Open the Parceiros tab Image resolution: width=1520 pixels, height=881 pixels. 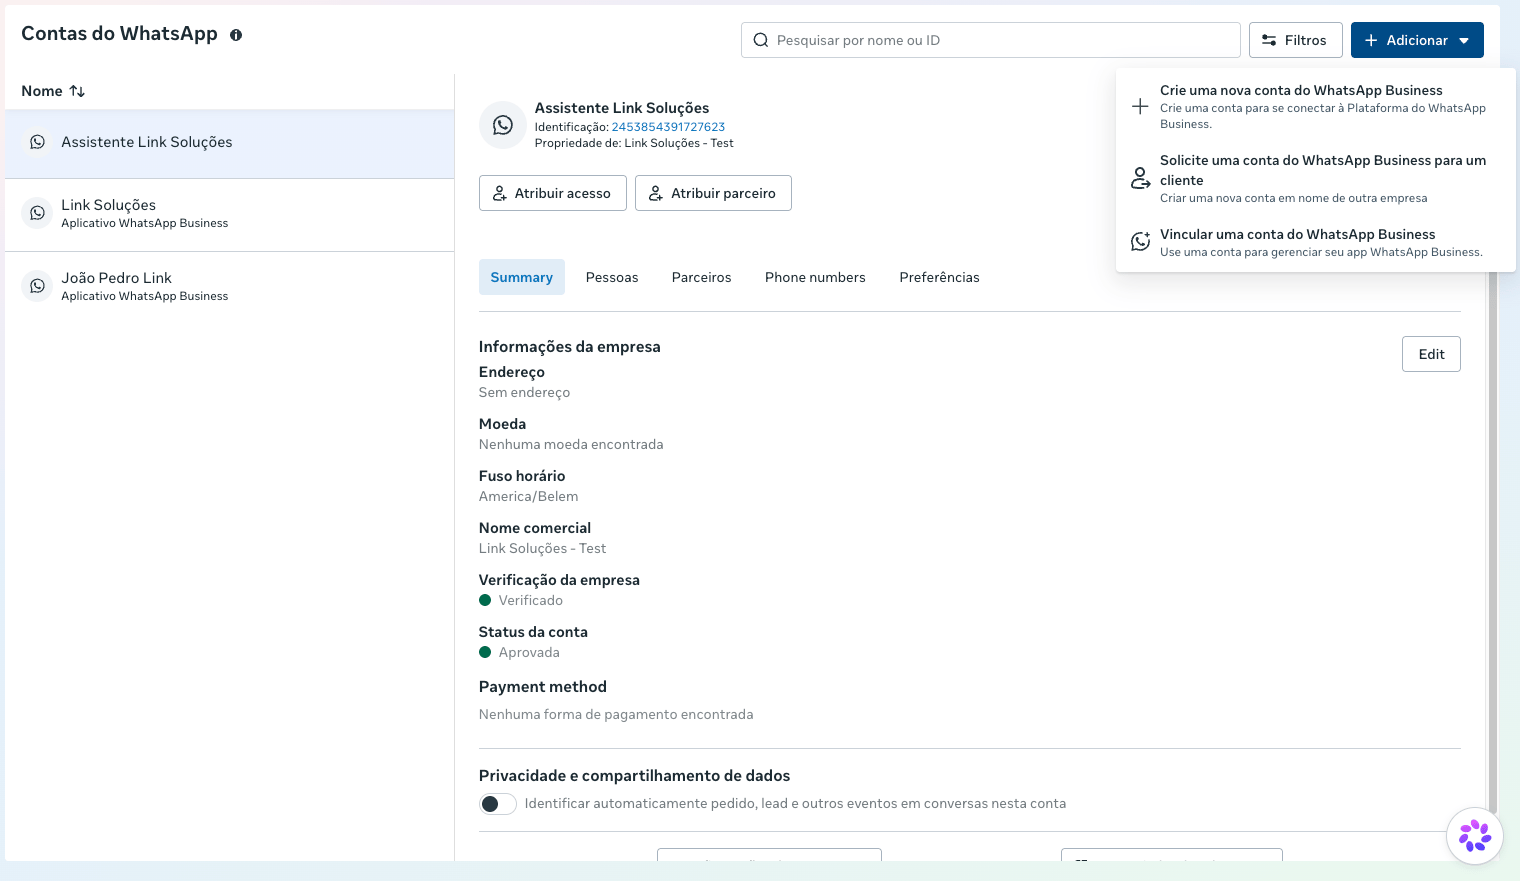[x=701, y=277]
